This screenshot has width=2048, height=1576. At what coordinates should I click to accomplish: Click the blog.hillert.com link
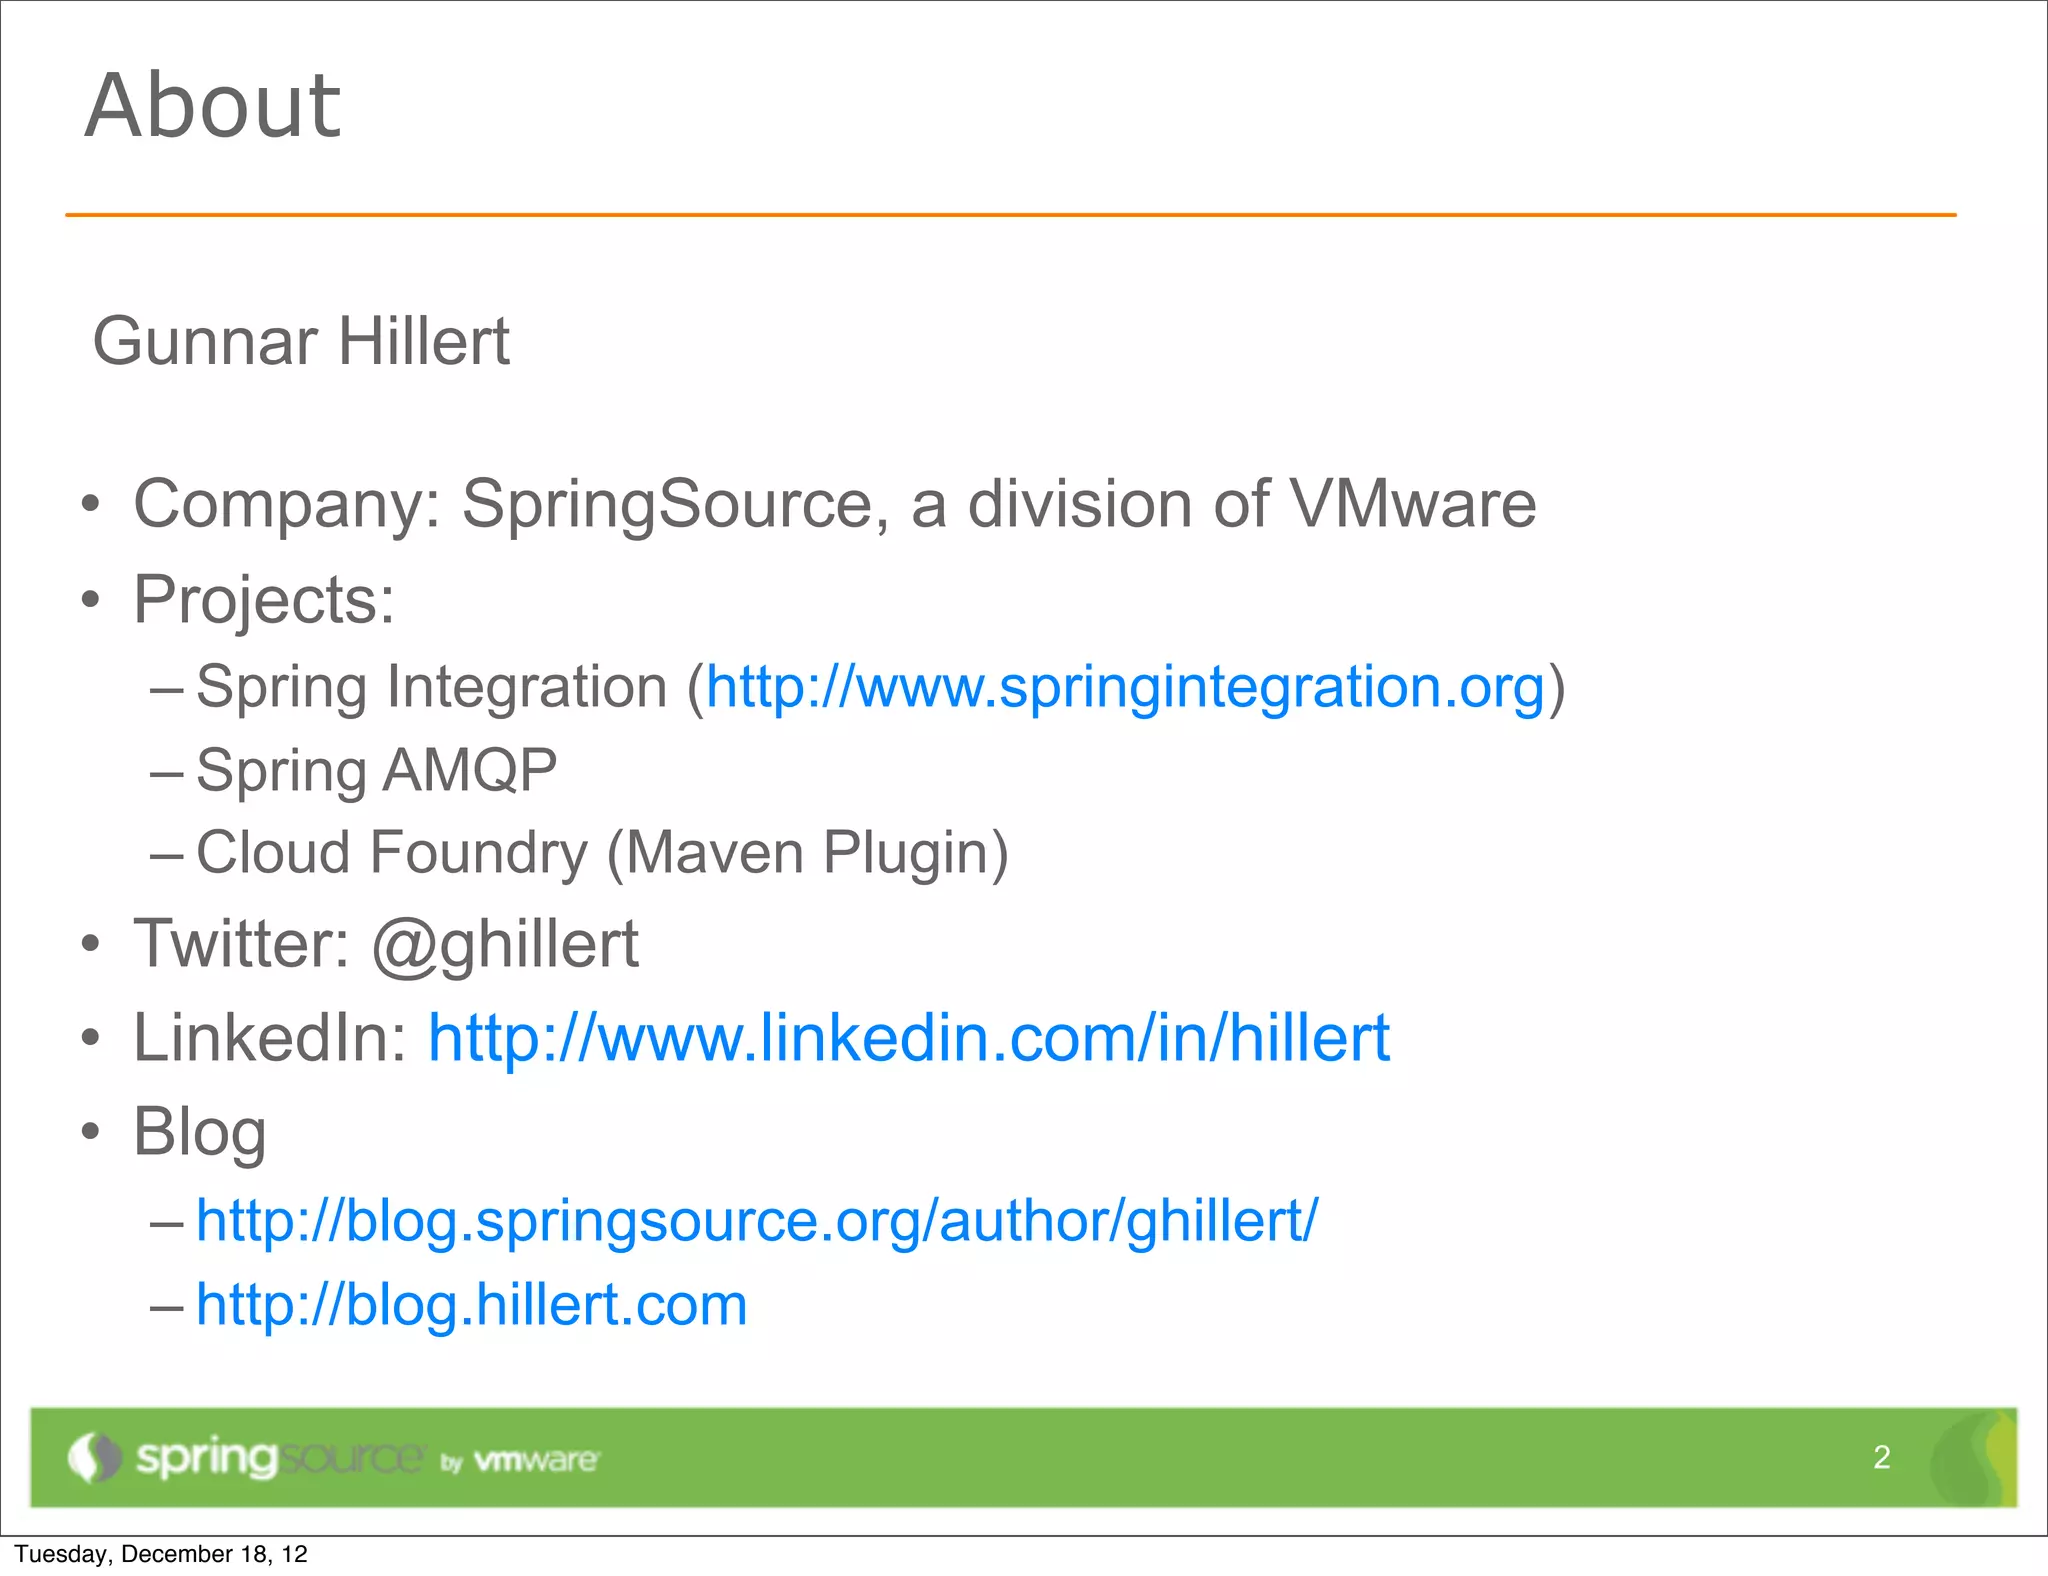pyautogui.click(x=471, y=1305)
